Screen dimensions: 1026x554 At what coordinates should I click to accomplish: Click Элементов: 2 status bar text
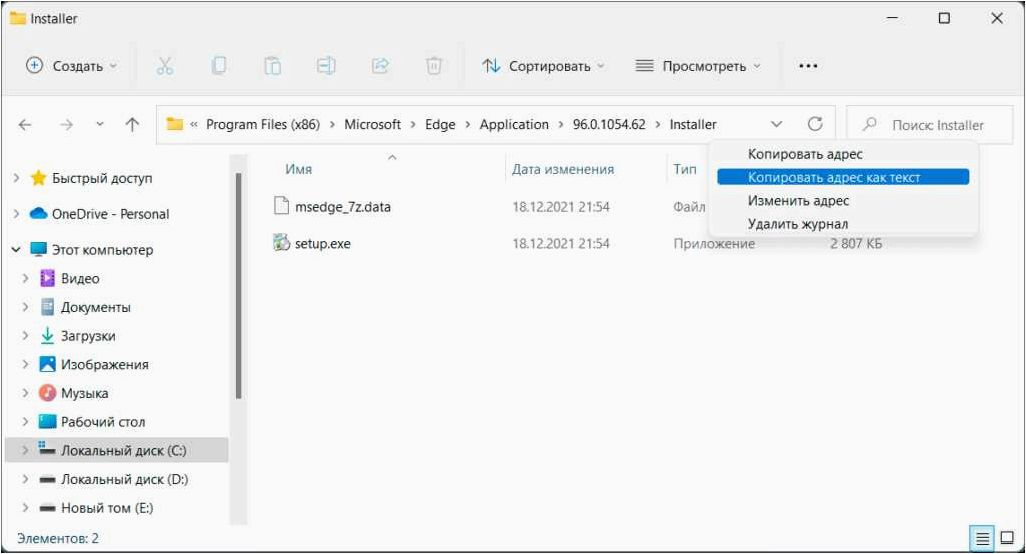pos(58,538)
